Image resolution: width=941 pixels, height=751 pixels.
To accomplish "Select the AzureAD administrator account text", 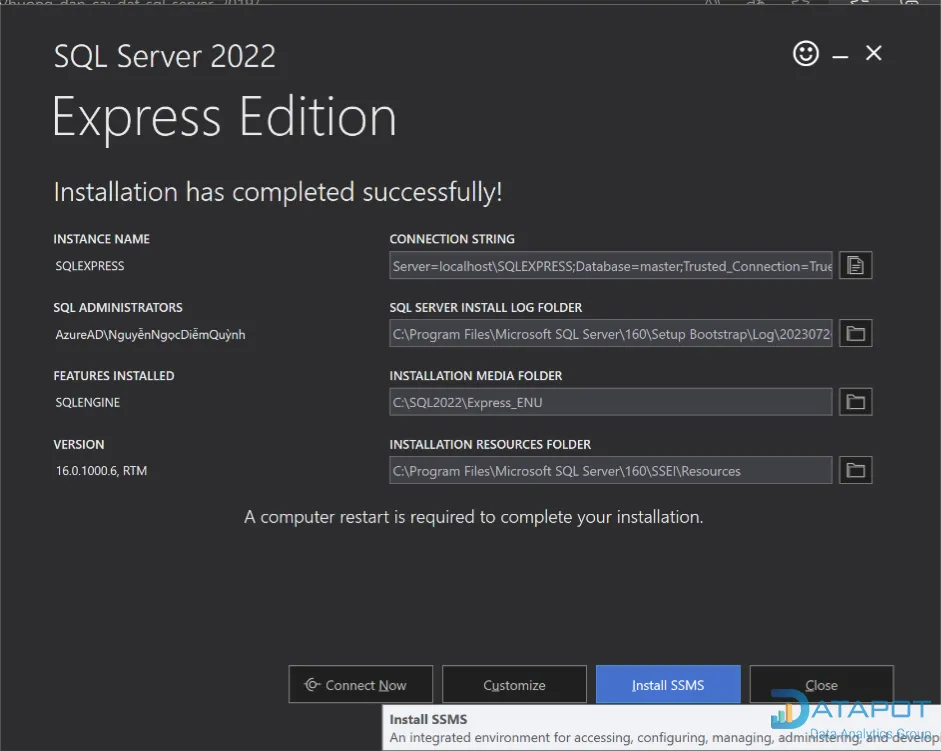I will coord(150,335).
